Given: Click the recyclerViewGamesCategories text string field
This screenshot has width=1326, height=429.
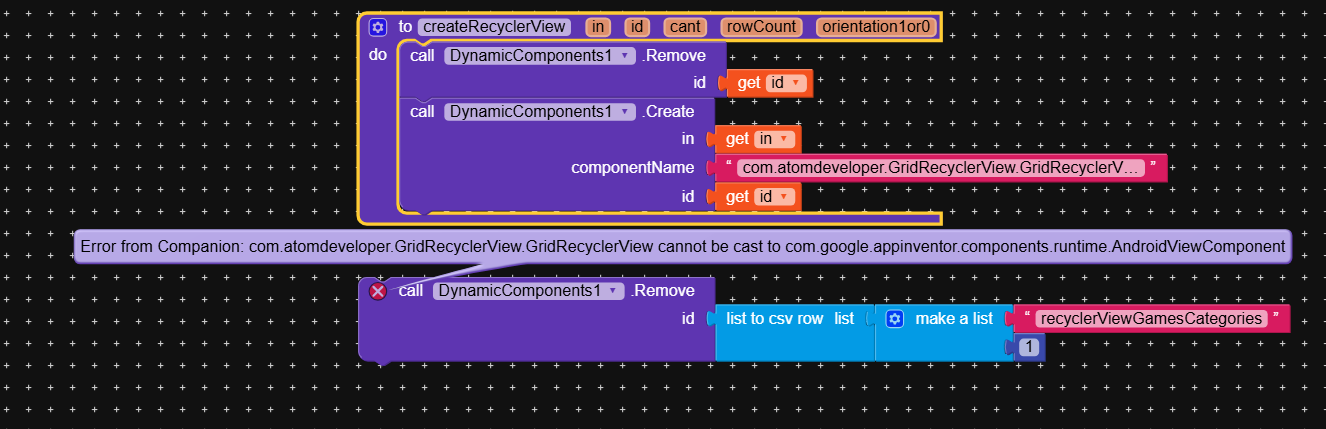Looking at the screenshot, I should pos(1150,319).
